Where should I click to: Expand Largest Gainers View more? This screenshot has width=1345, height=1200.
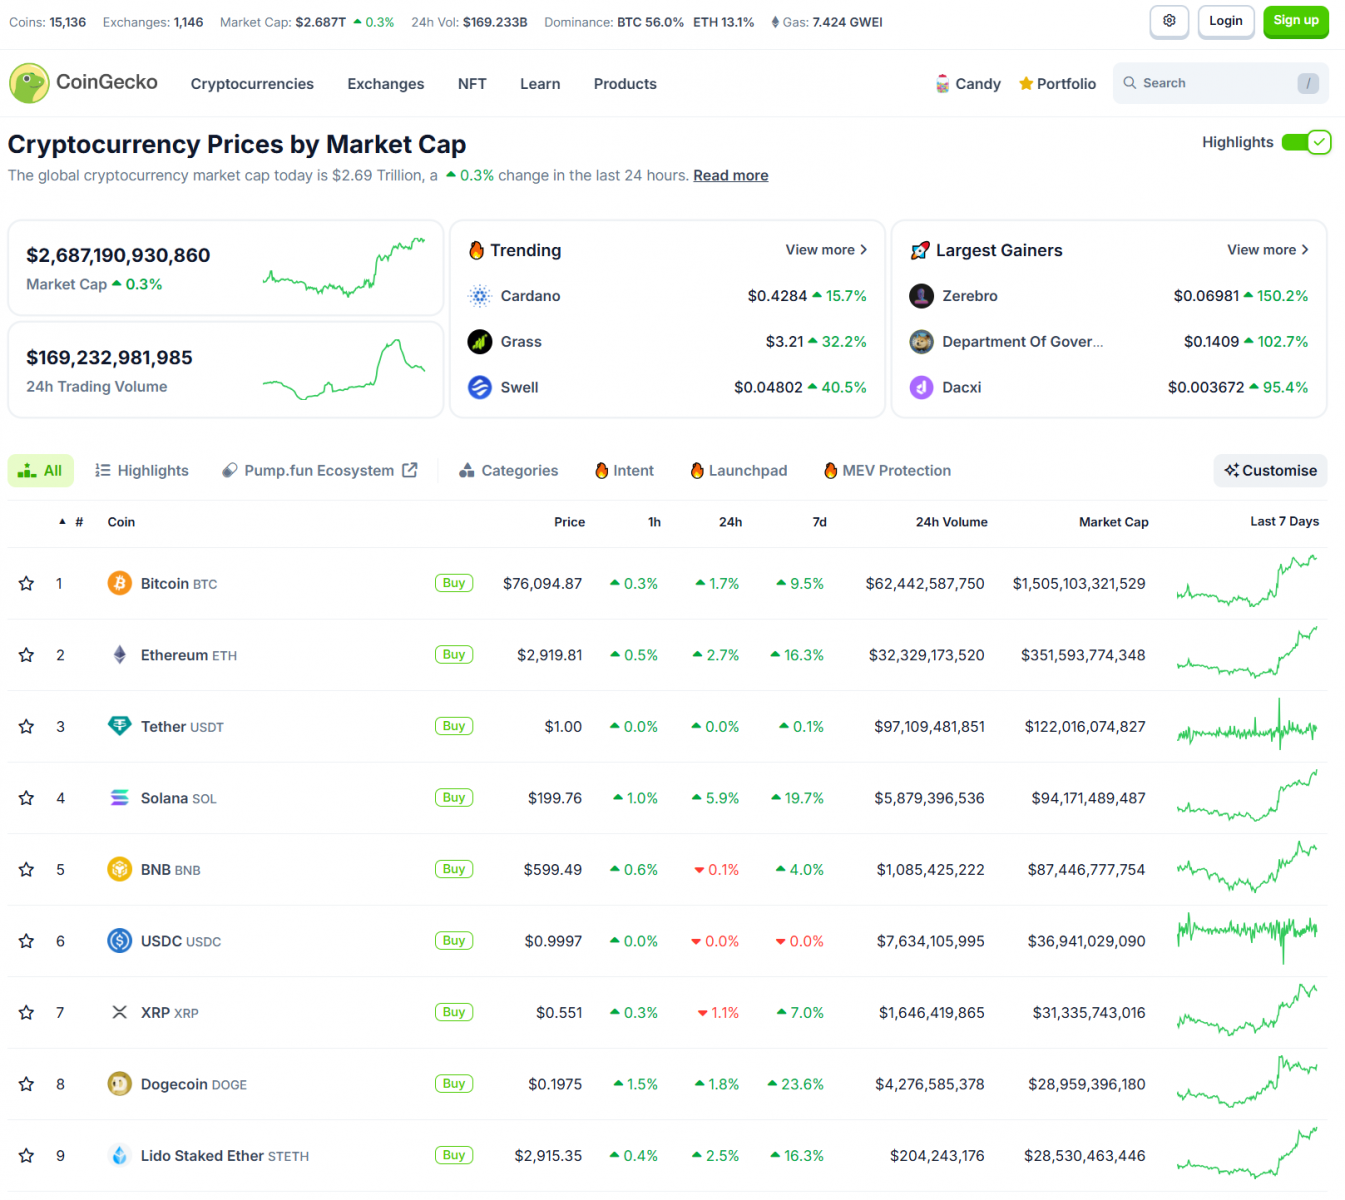(x=1268, y=250)
